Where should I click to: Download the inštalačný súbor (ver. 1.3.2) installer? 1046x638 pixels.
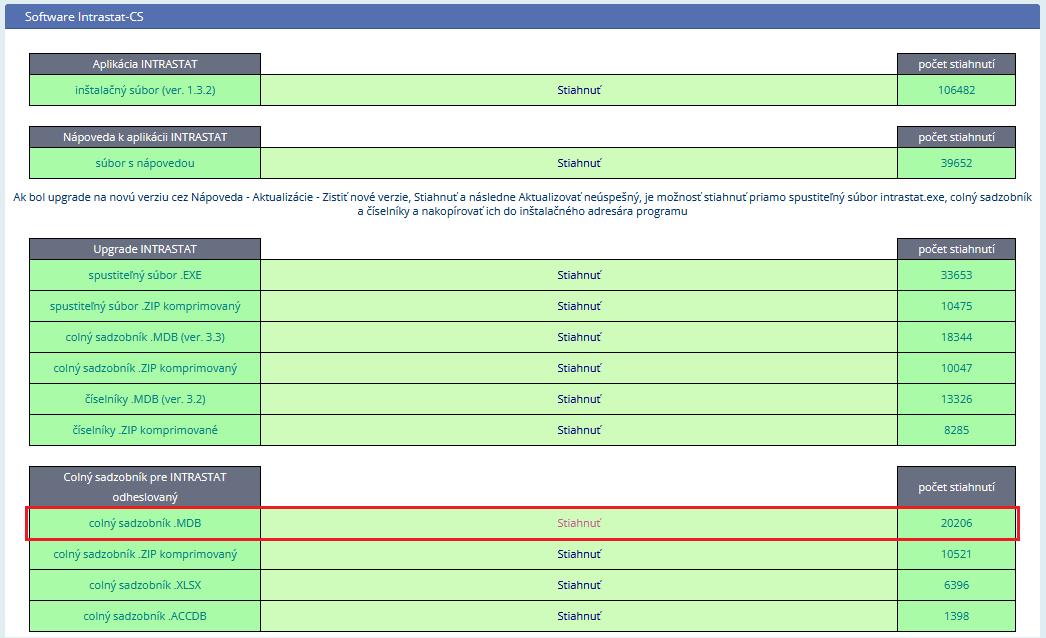(x=579, y=90)
